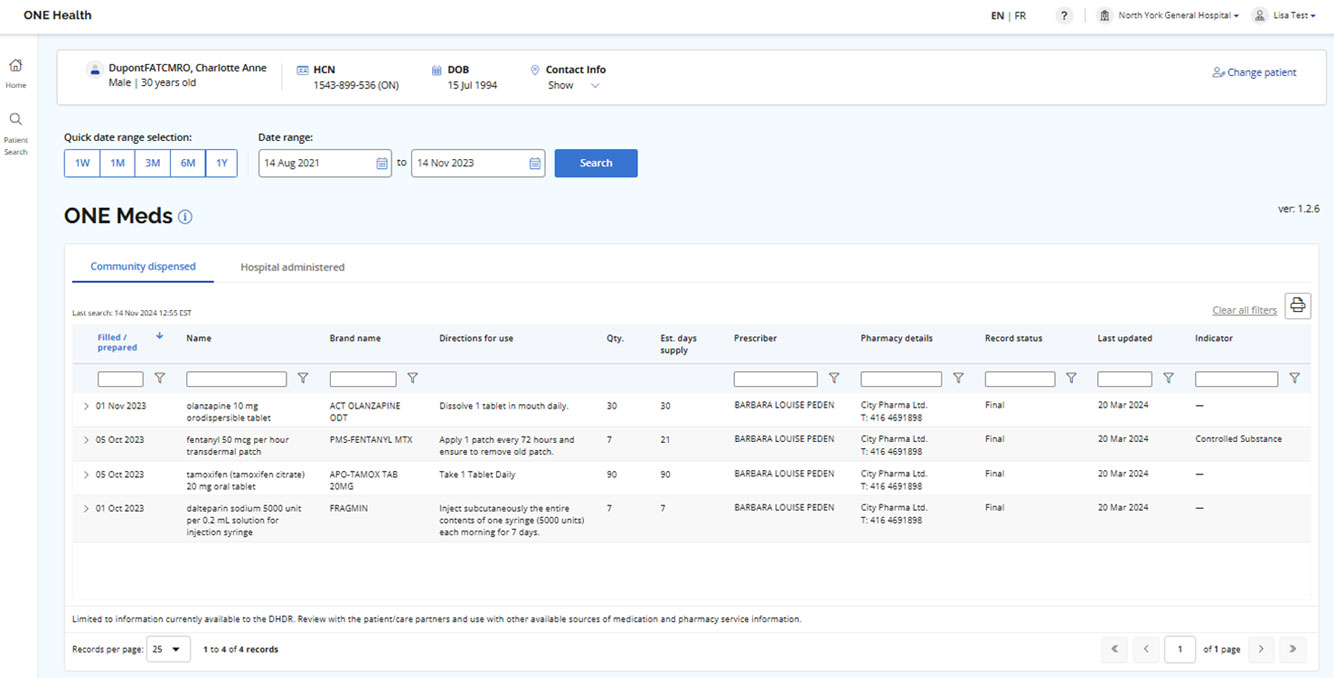Click the Name filter input box
Screen dimensions: 1334x678
[237, 379]
